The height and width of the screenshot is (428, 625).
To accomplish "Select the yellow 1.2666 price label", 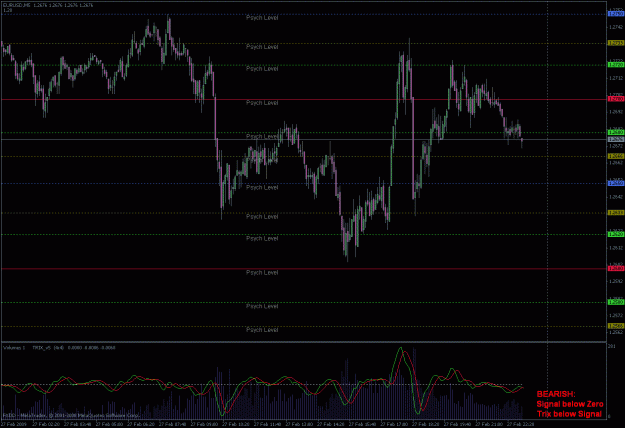I will (x=616, y=156).
